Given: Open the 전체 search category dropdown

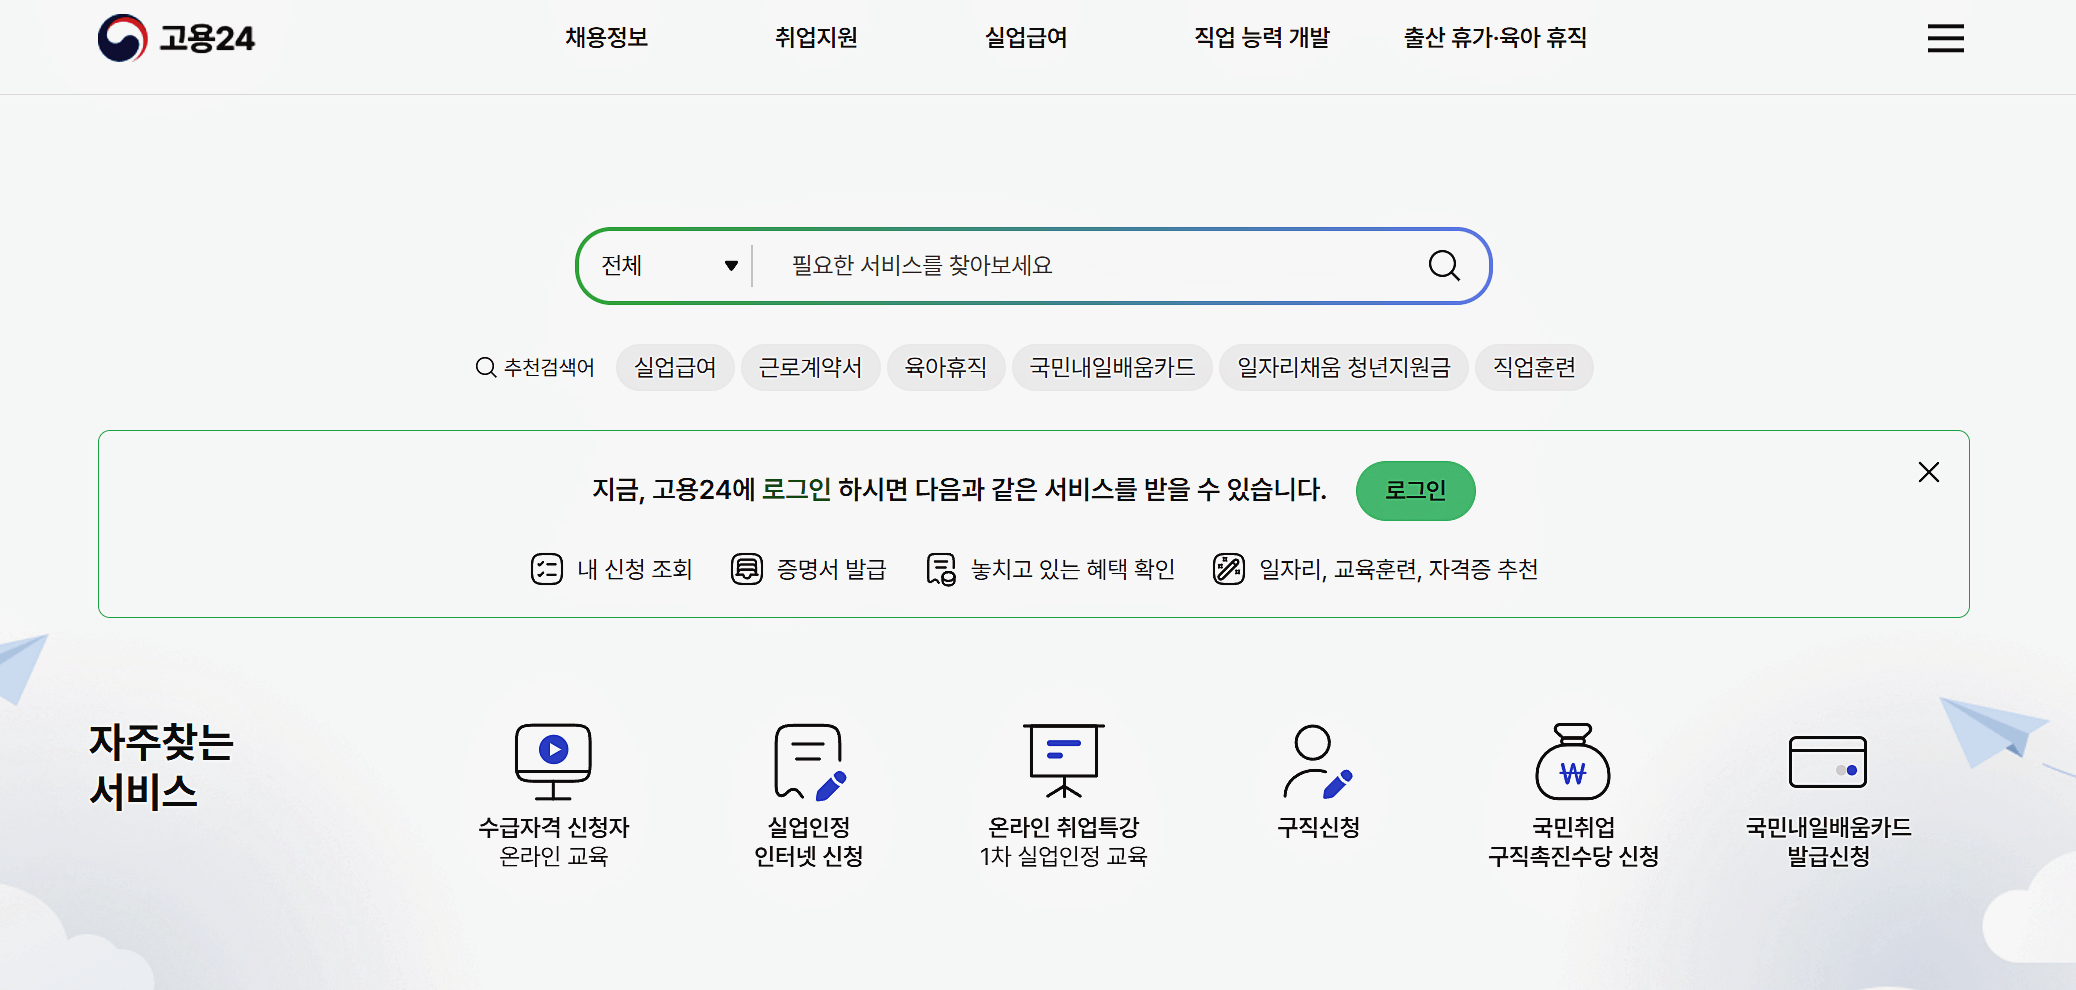Looking at the screenshot, I should 662,265.
